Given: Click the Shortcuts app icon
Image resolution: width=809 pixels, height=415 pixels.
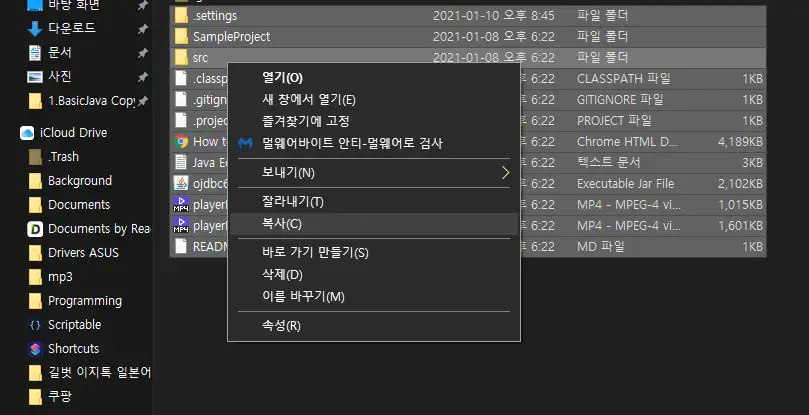Looking at the screenshot, I should [35, 349].
